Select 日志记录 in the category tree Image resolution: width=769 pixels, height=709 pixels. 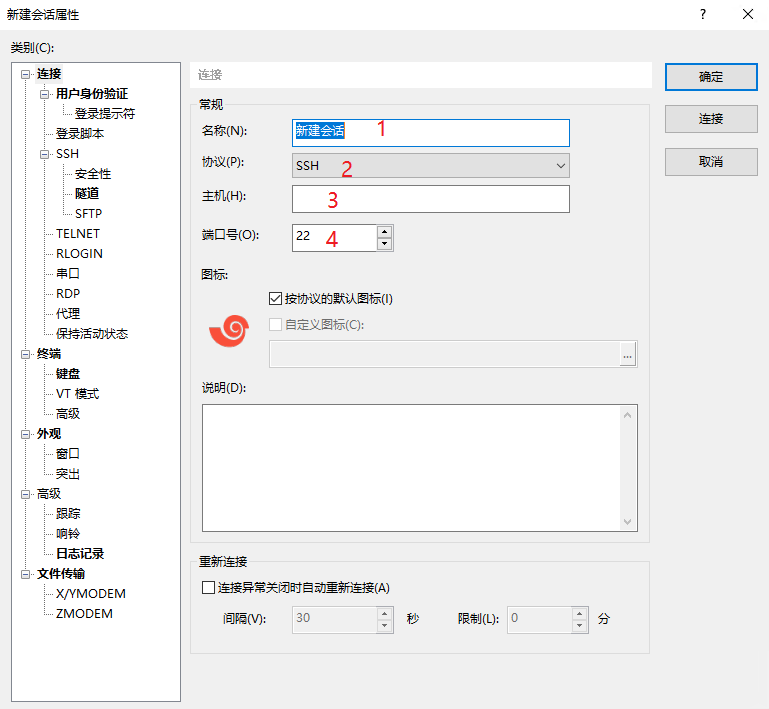pyautogui.click(x=80, y=553)
